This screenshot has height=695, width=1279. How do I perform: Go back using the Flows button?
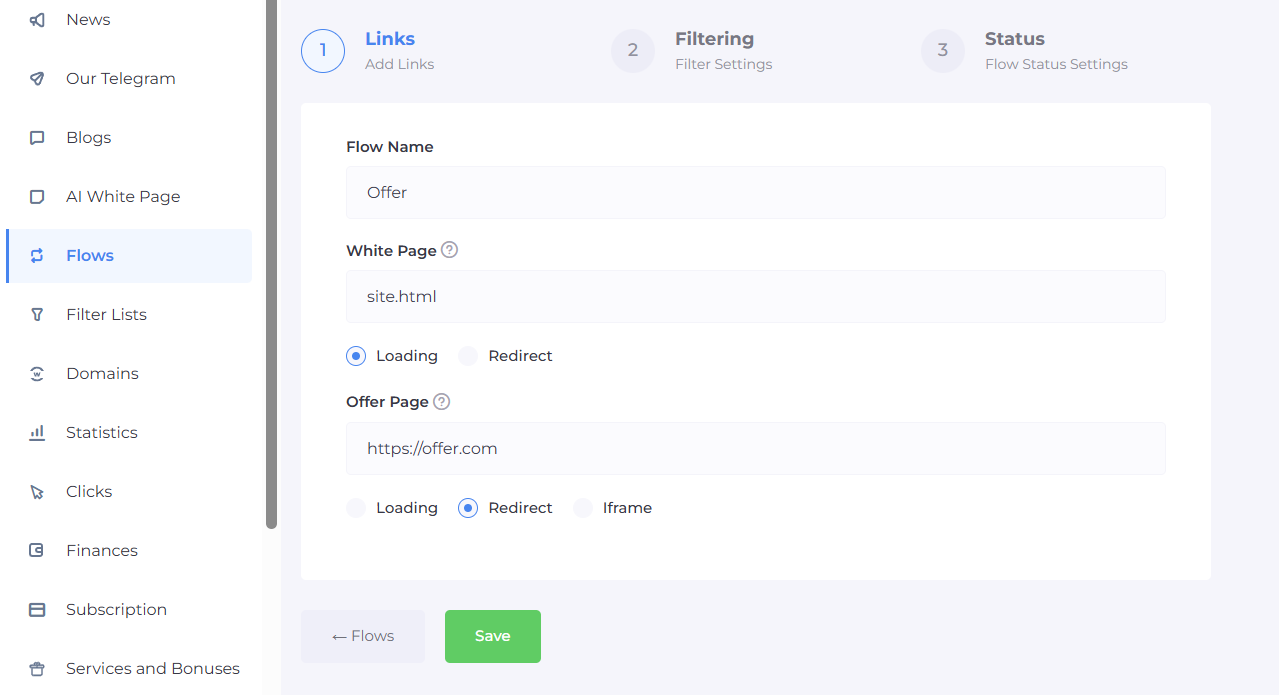[363, 636]
